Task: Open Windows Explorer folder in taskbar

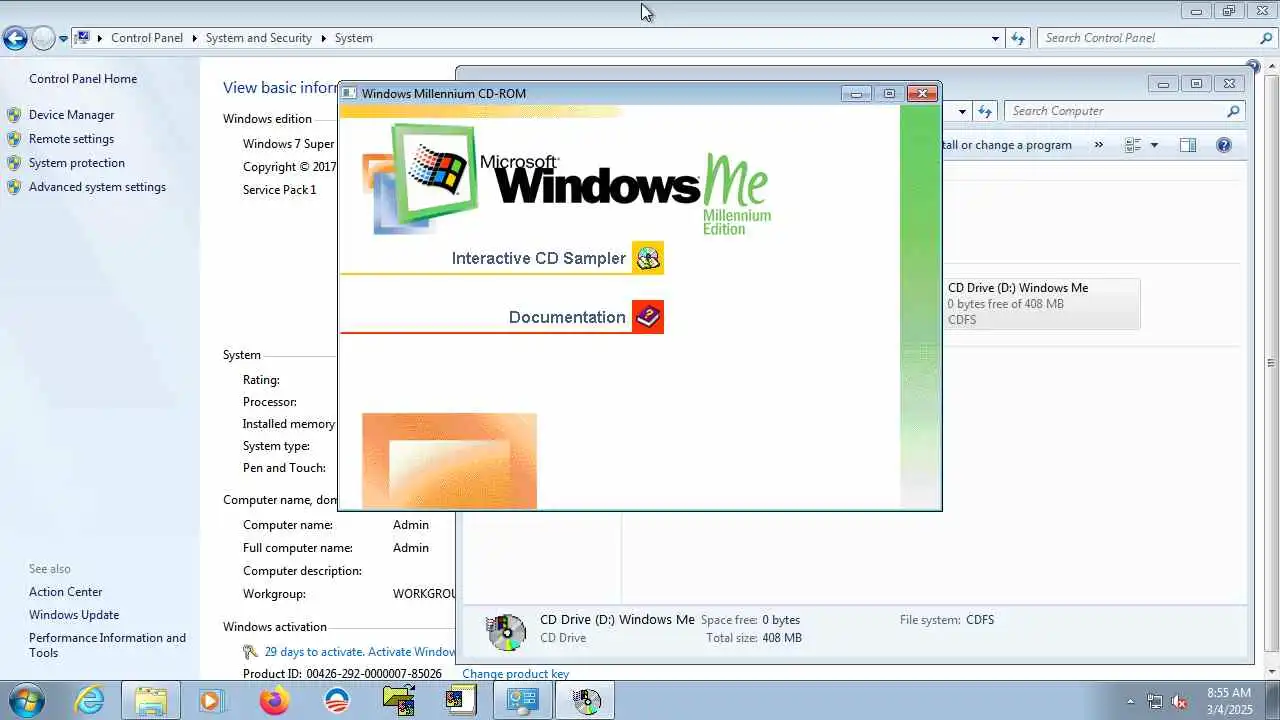Action: tap(151, 700)
